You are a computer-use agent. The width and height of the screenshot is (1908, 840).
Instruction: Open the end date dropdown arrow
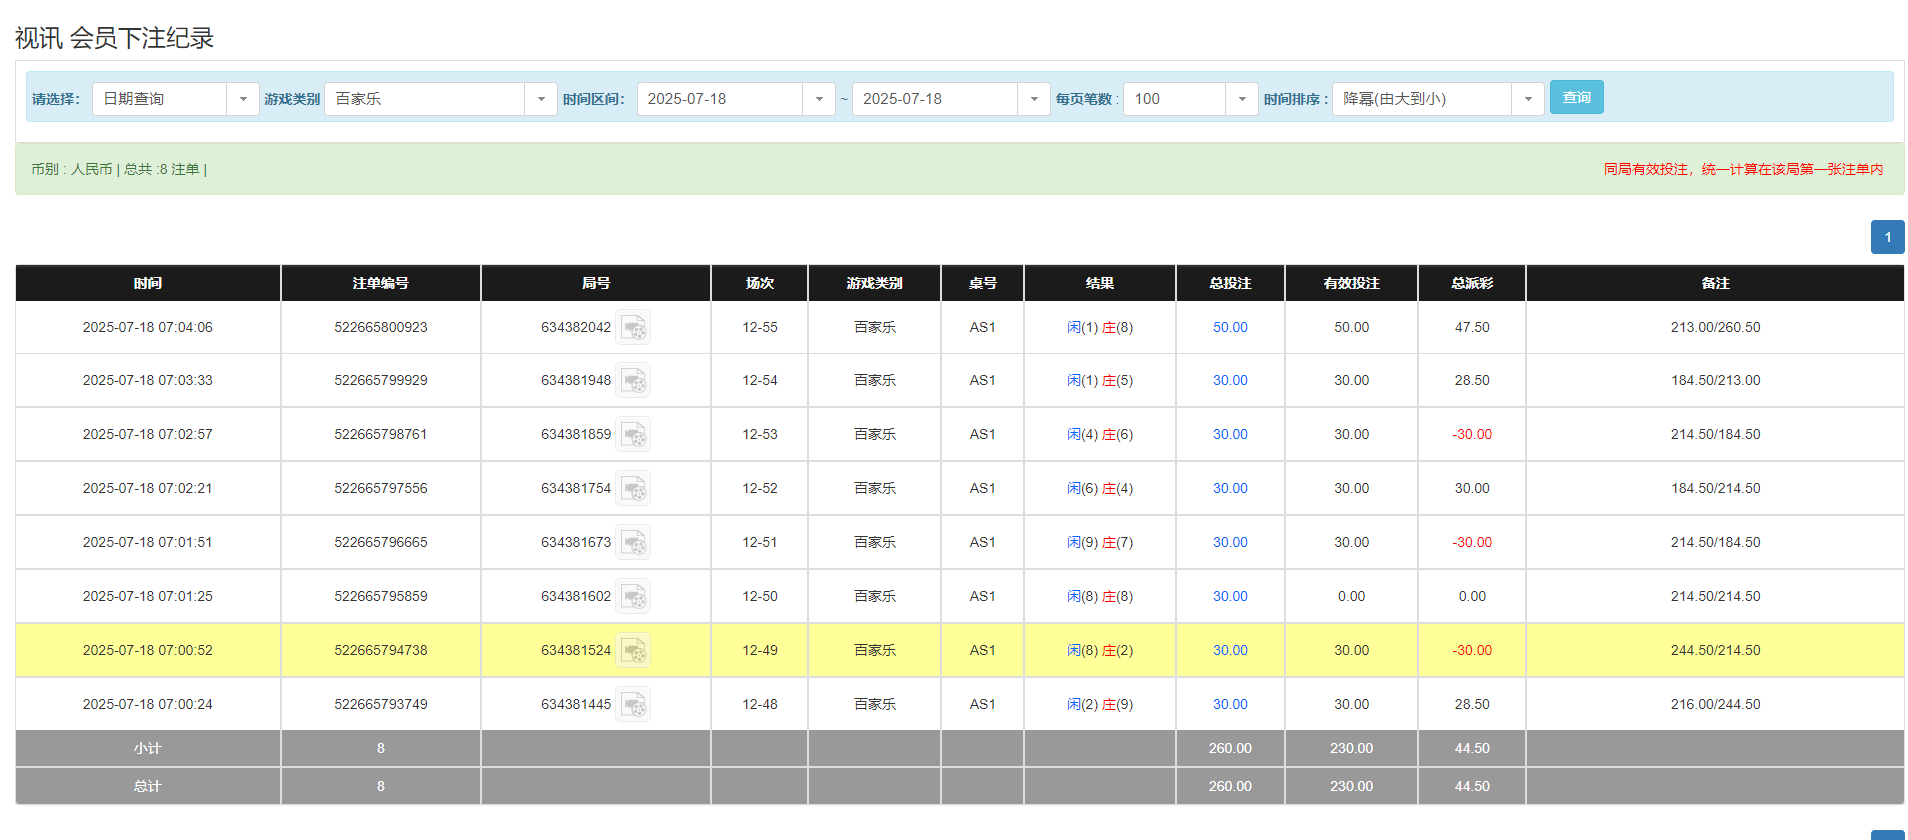pos(1033,99)
